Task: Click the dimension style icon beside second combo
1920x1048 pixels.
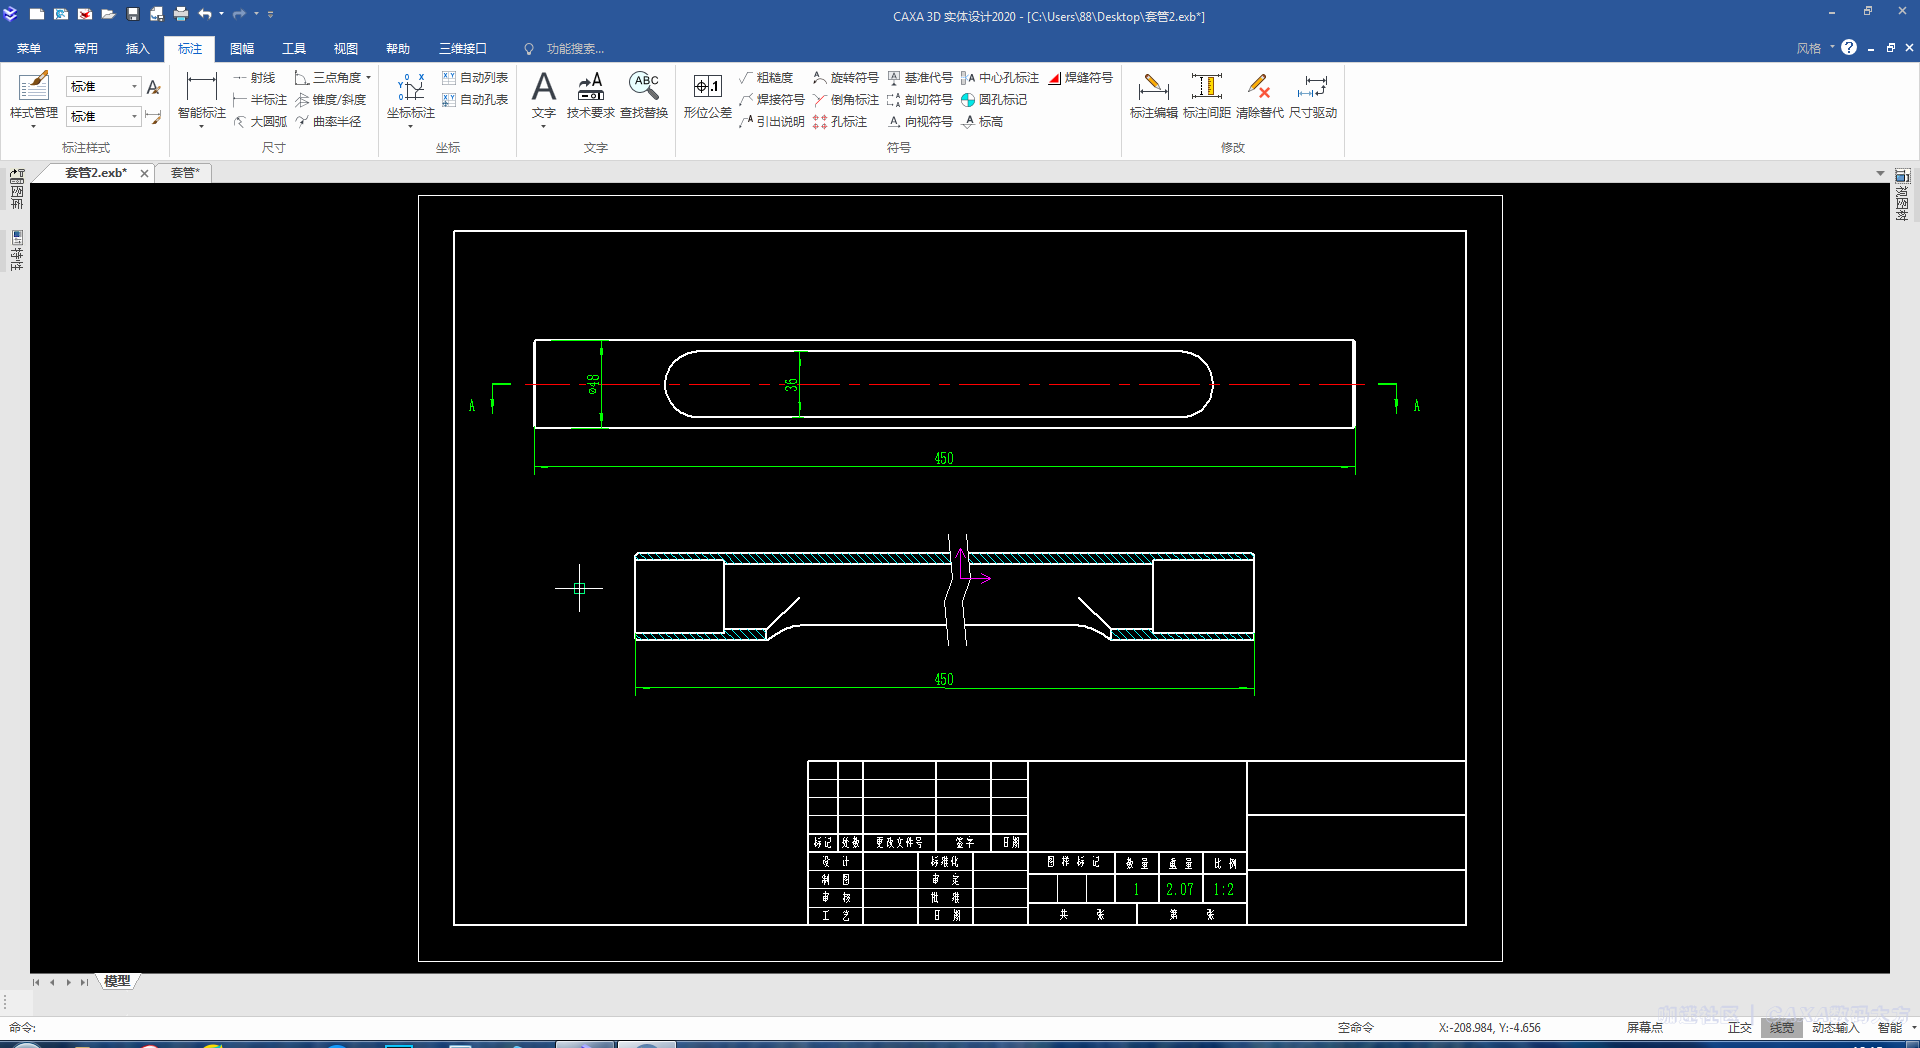Action: 153,117
